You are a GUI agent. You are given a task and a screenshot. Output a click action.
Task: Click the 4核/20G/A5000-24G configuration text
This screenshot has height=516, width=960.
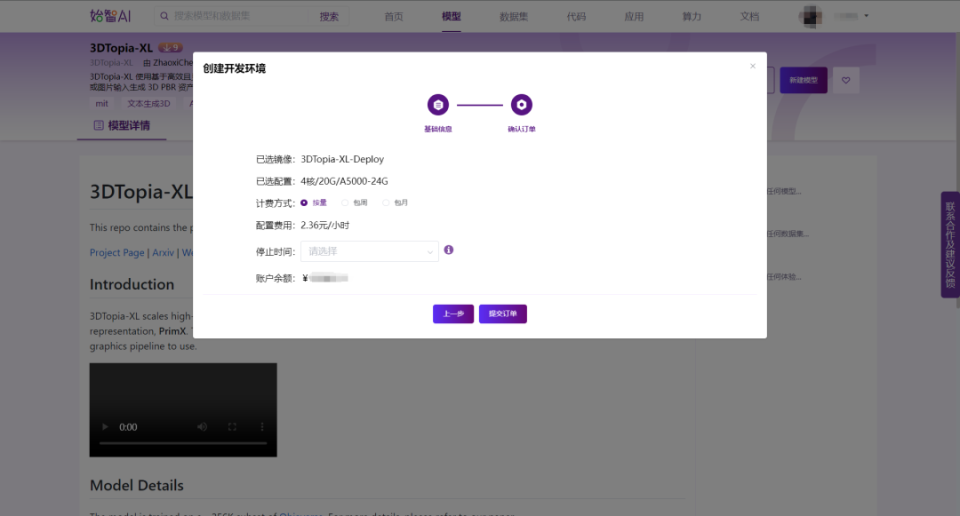coord(344,181)
